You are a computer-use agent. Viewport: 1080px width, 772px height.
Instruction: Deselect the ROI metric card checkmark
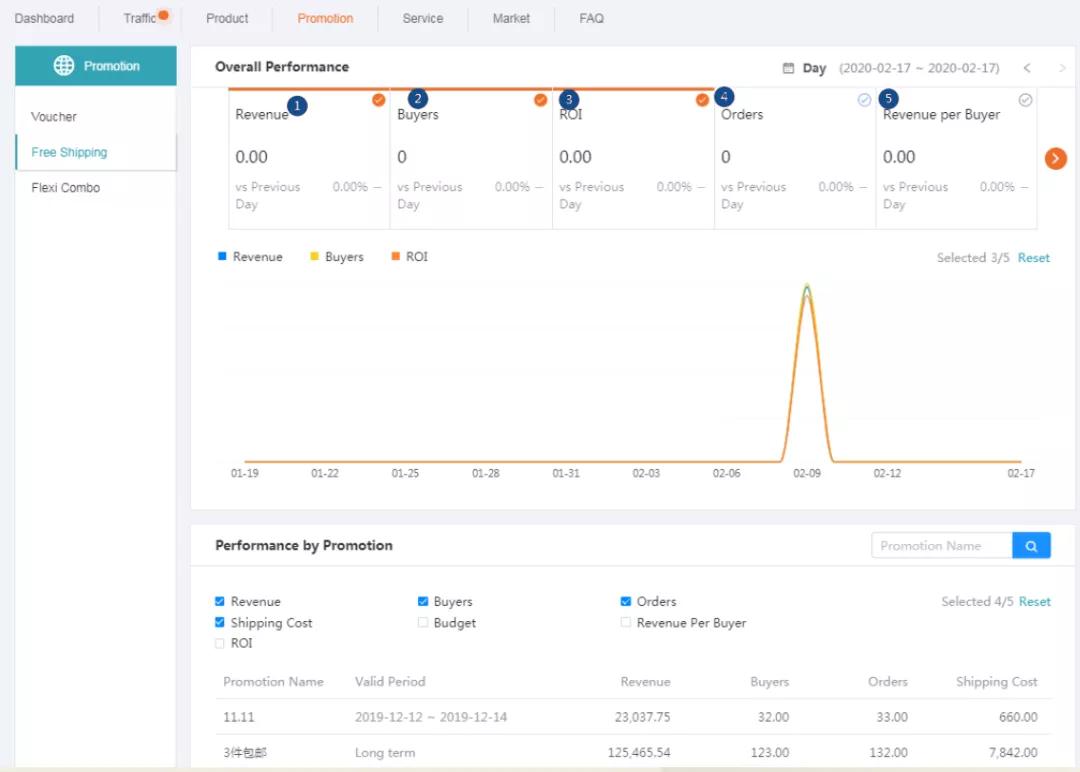(x=702, y=100)
